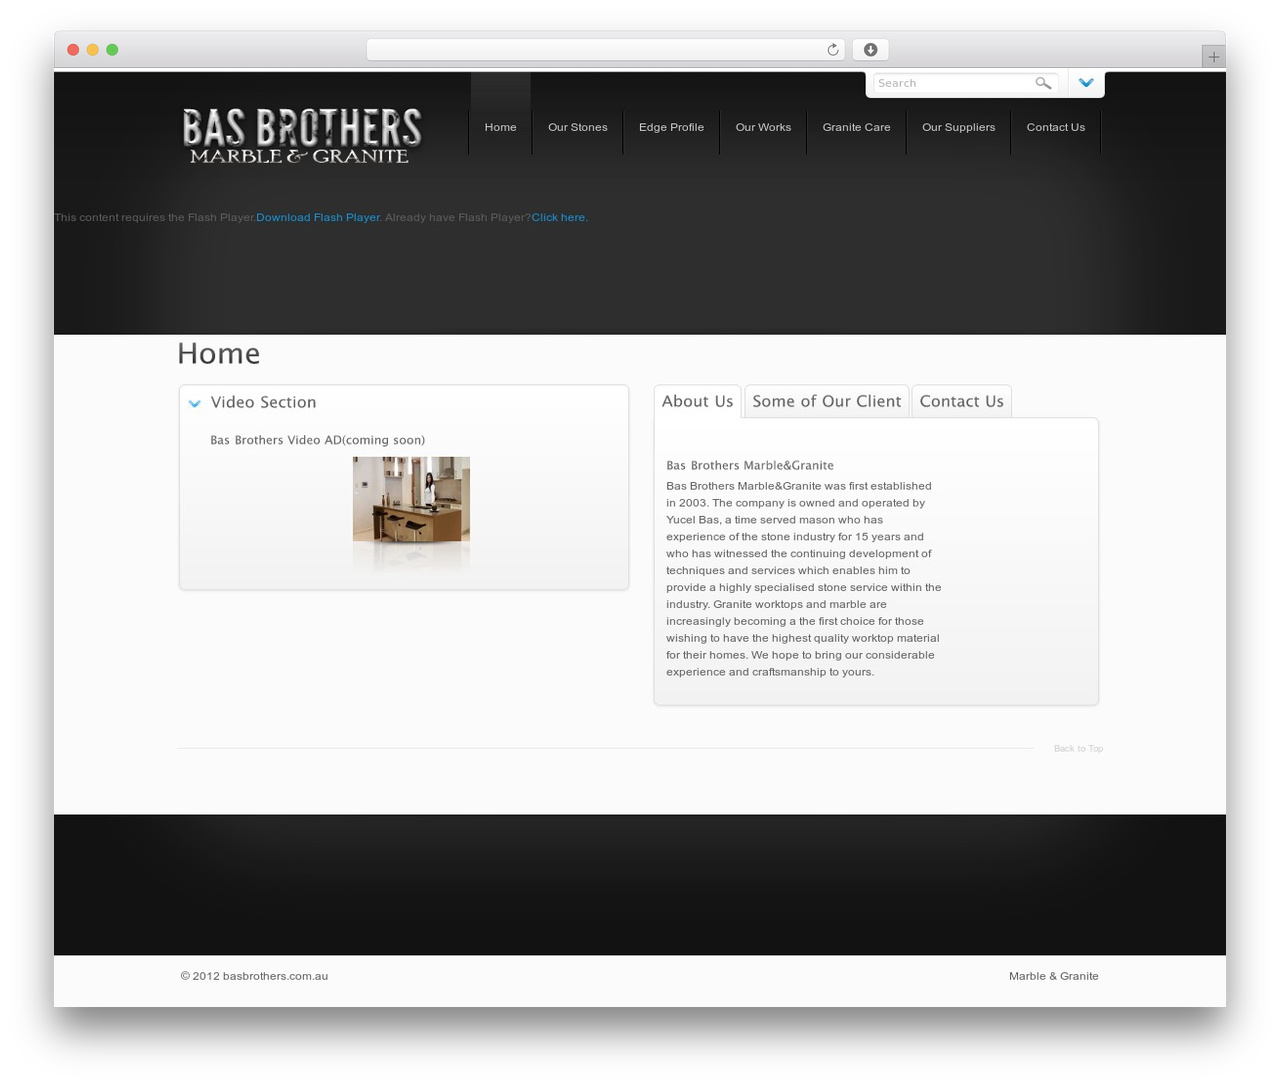Click the 'Video Section' heading text
This screenshot has height=1084, width=1280.
click(x=263, y=402)
